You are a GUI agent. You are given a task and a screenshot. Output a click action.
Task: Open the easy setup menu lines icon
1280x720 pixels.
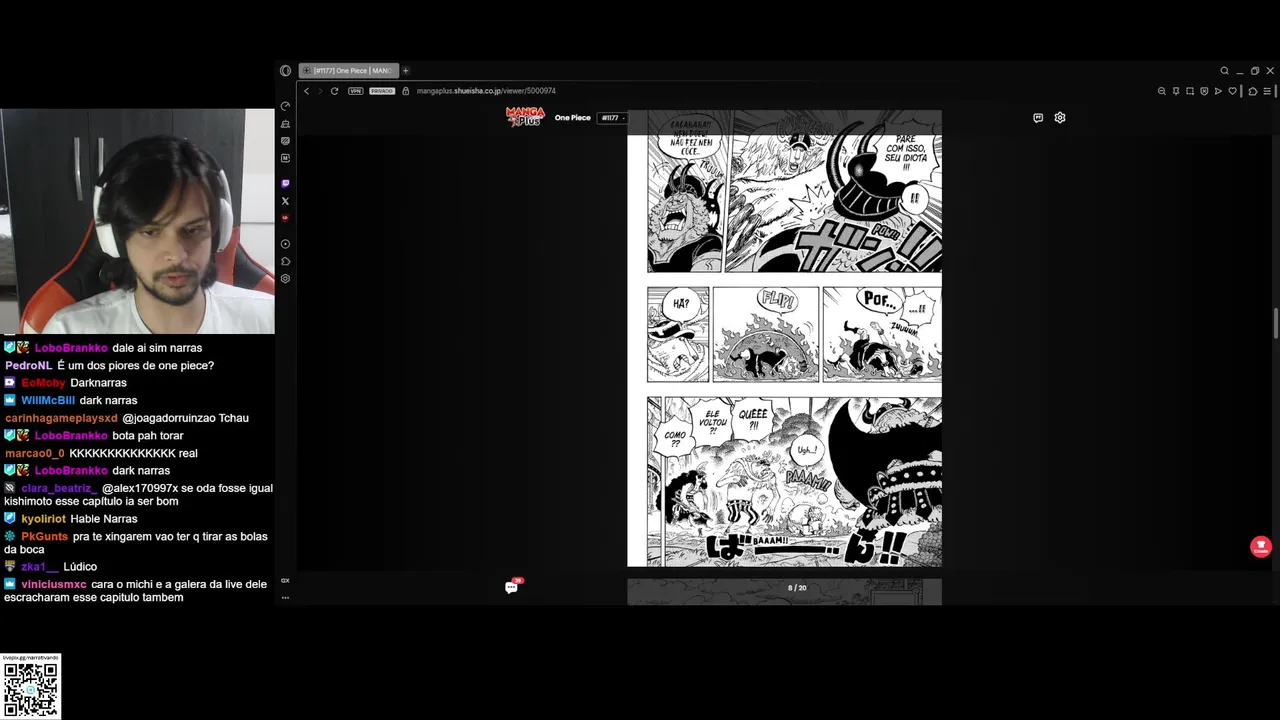click(x=1267, y=91)
